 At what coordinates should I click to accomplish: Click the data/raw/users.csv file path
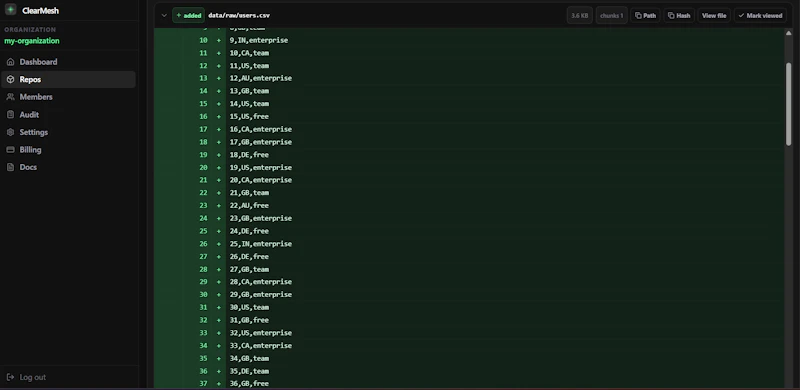239,15
